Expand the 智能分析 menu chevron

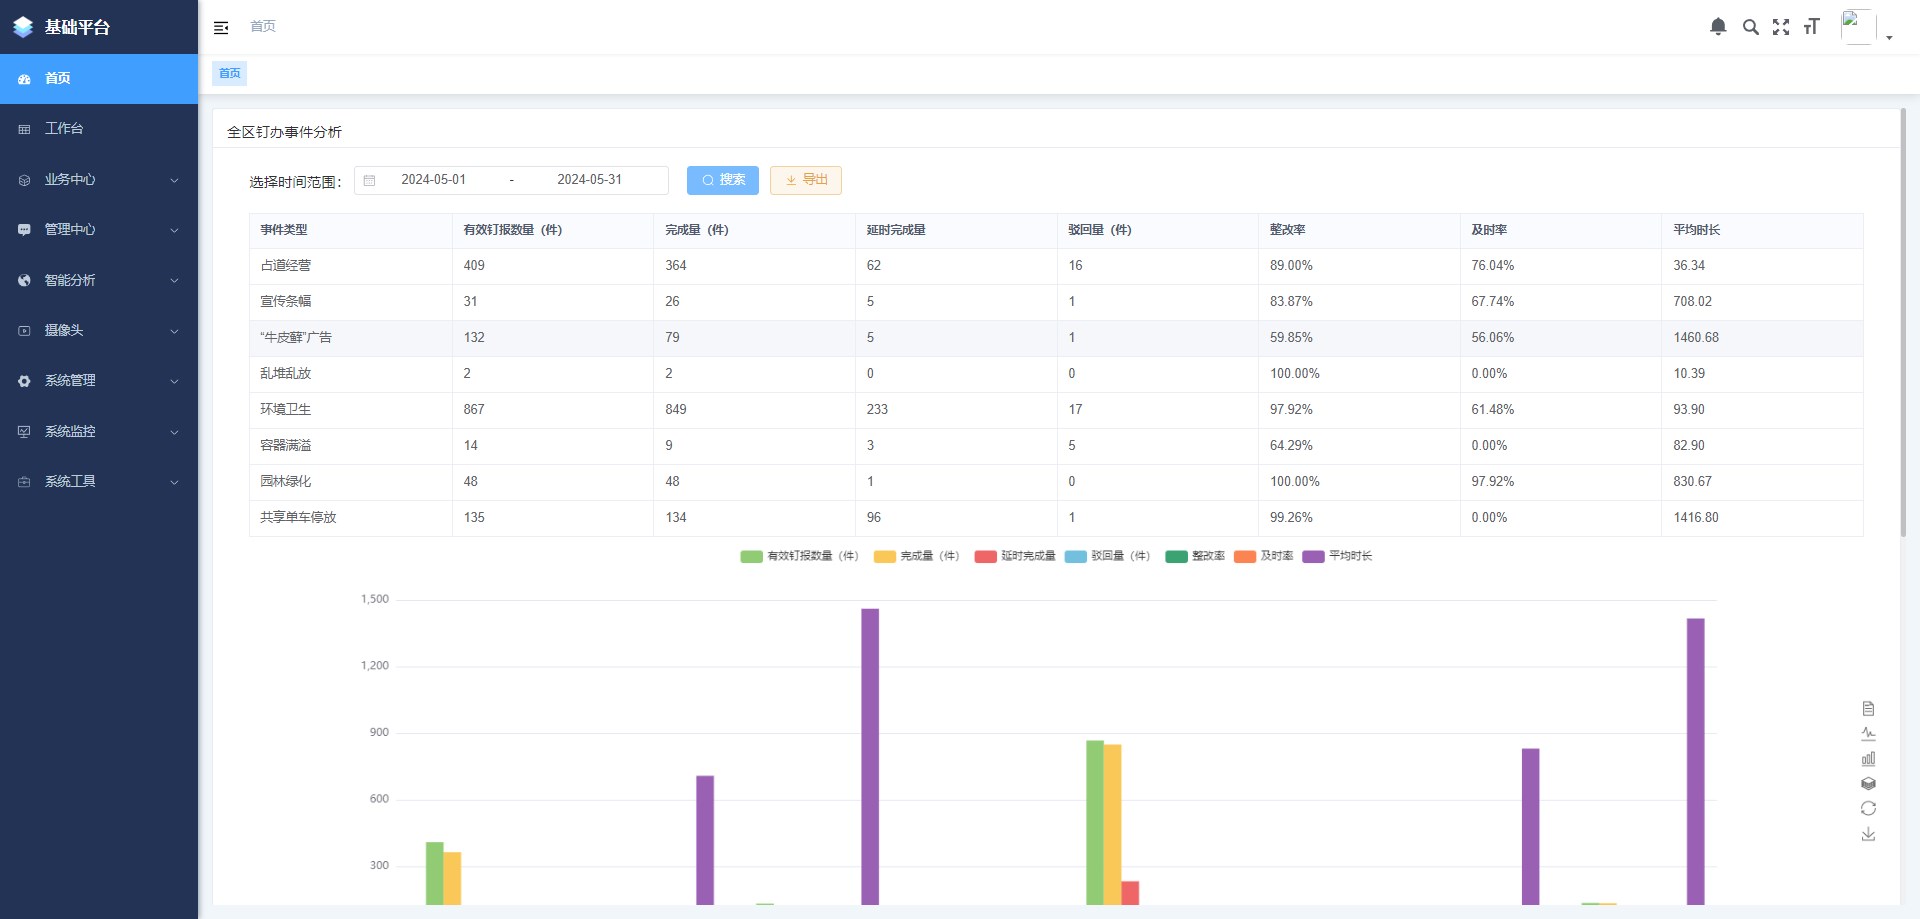pyautogui.click(x=174, y=281)
